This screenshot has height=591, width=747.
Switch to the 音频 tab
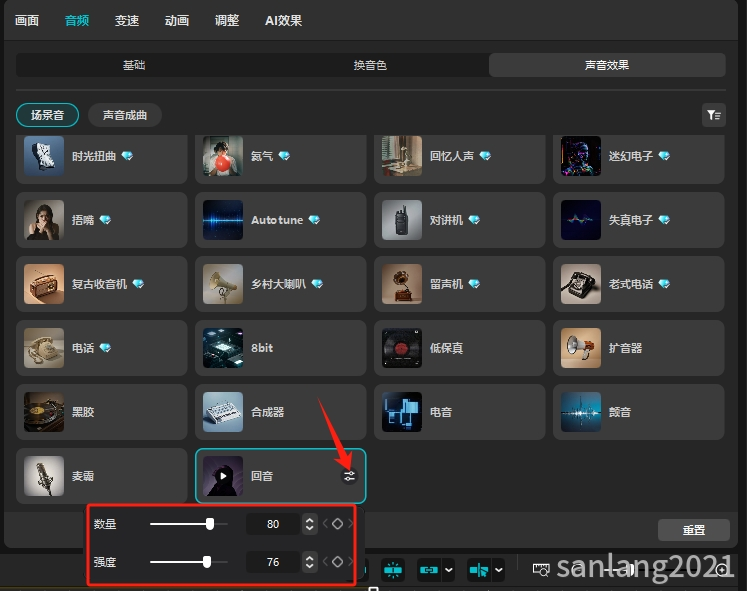click(77, 20)
